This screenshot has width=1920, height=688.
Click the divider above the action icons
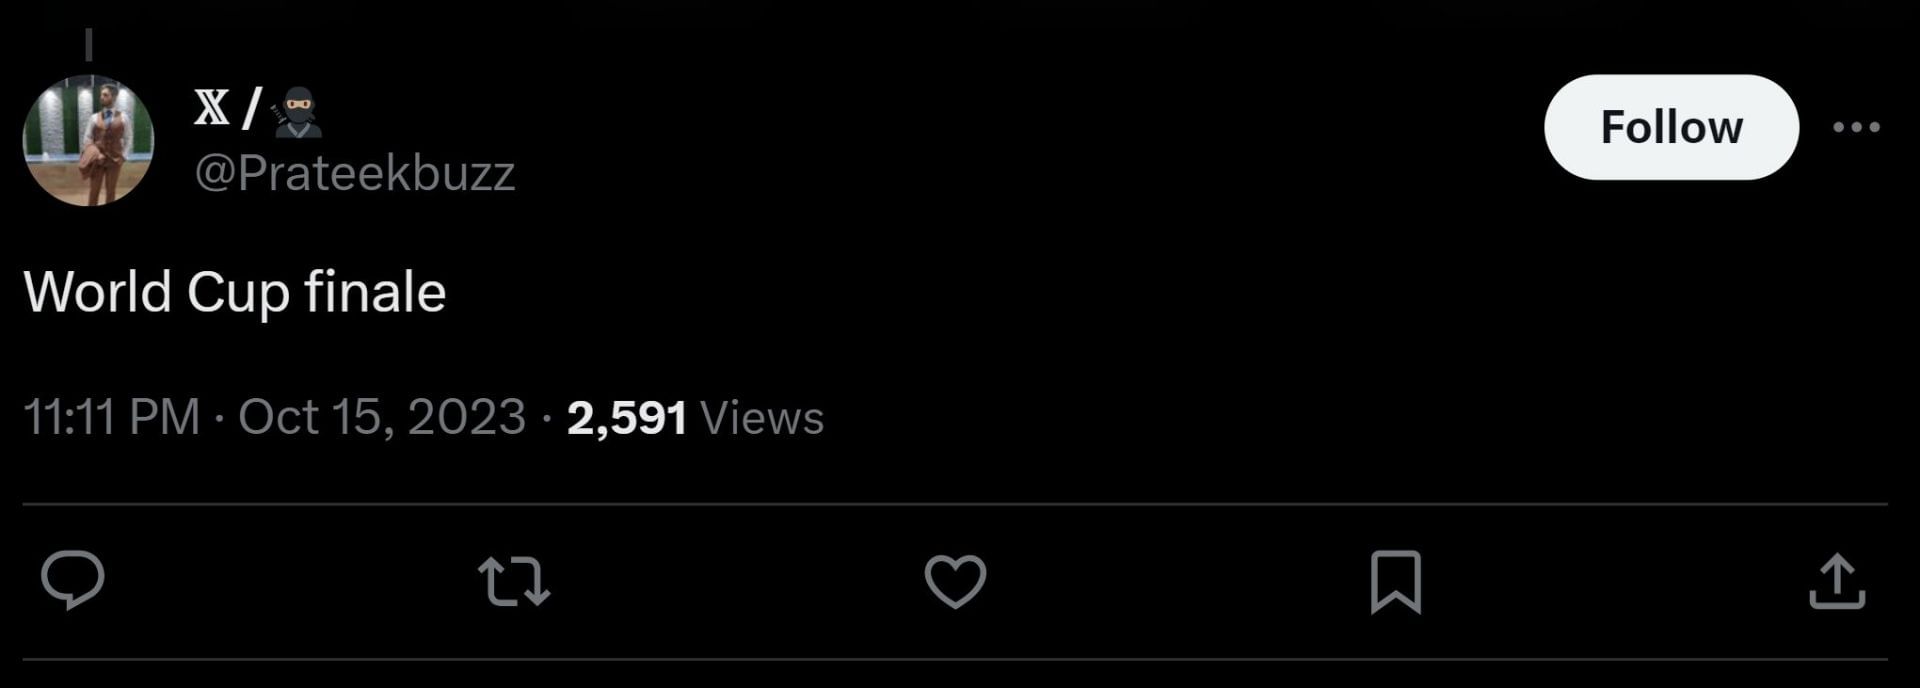(955, 504)
